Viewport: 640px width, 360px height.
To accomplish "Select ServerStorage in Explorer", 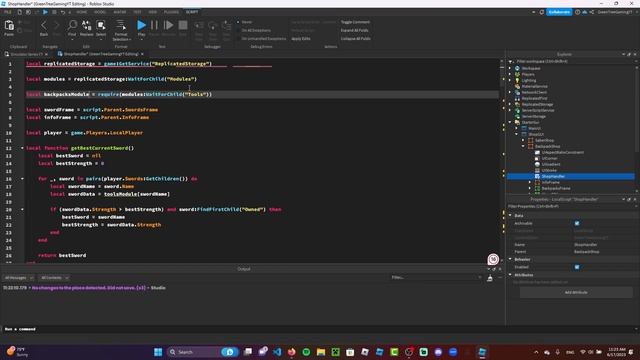I will [533, 116].
